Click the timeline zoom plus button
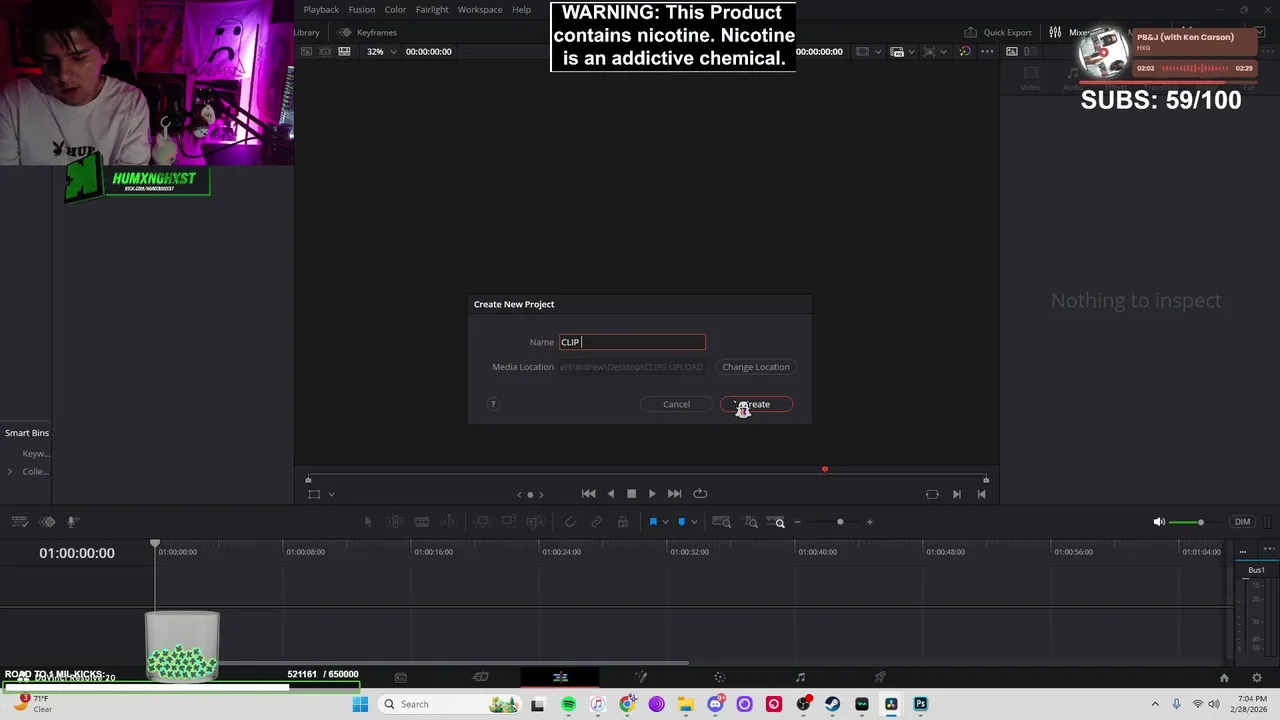This screenshot has width=1280, height=720. 869,522
